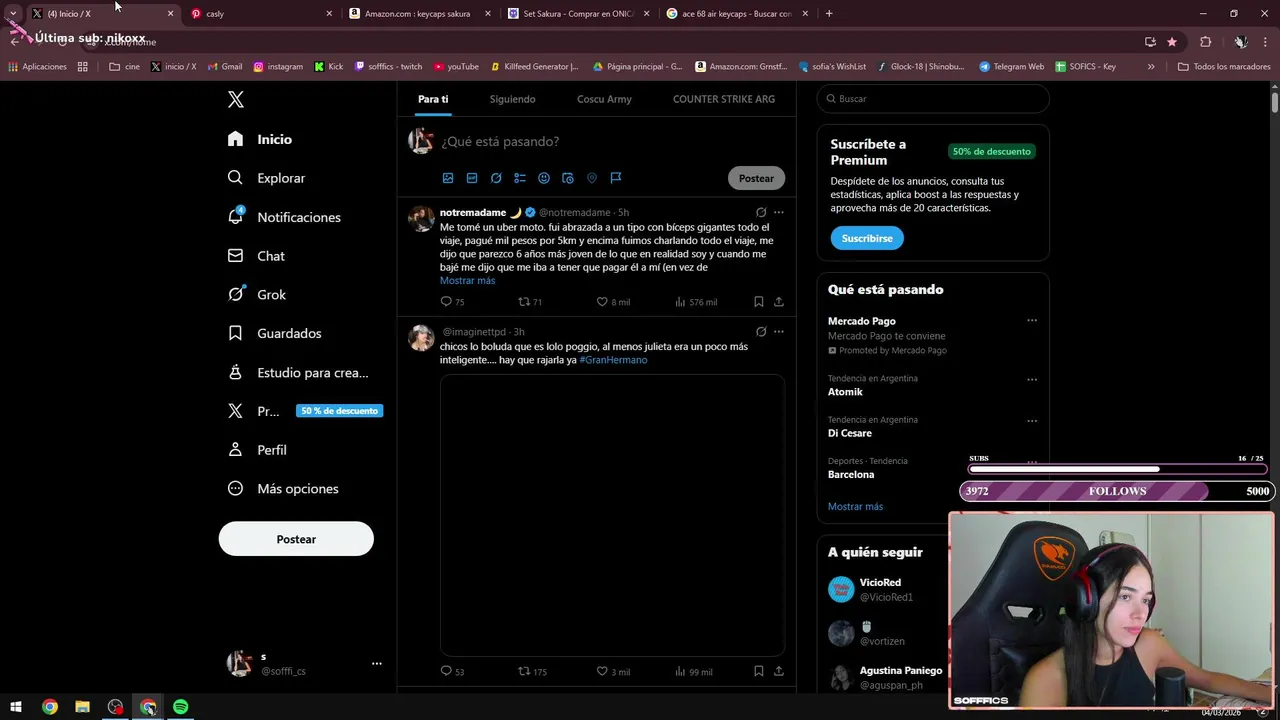Bookmark this page with the star icon
1280x720 pixels.
(x=1172, y=42)
